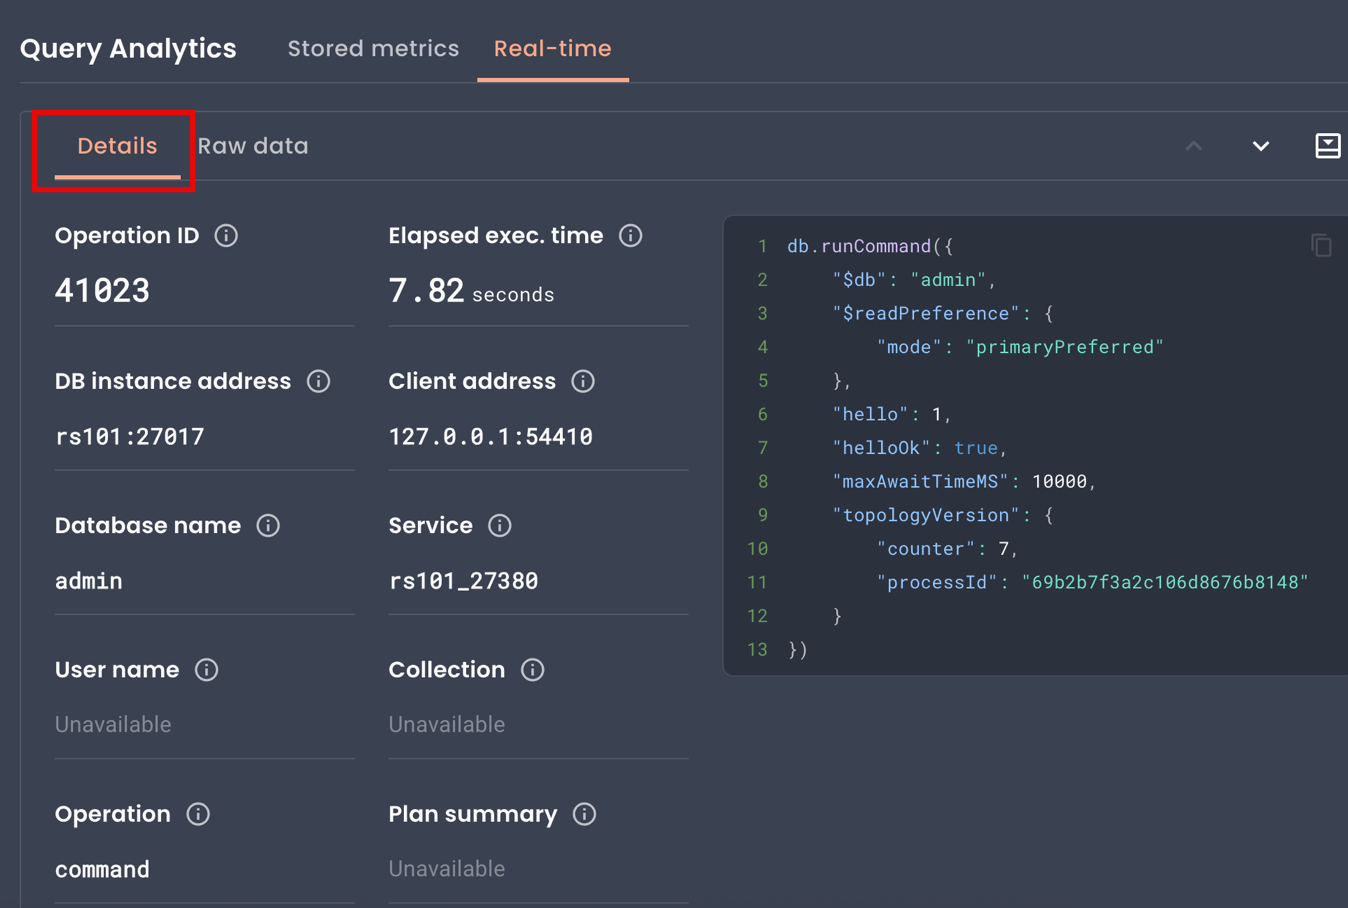Click the Elapsed exec. time info icon
This screenshot has height=908, width=1348.
630,236
